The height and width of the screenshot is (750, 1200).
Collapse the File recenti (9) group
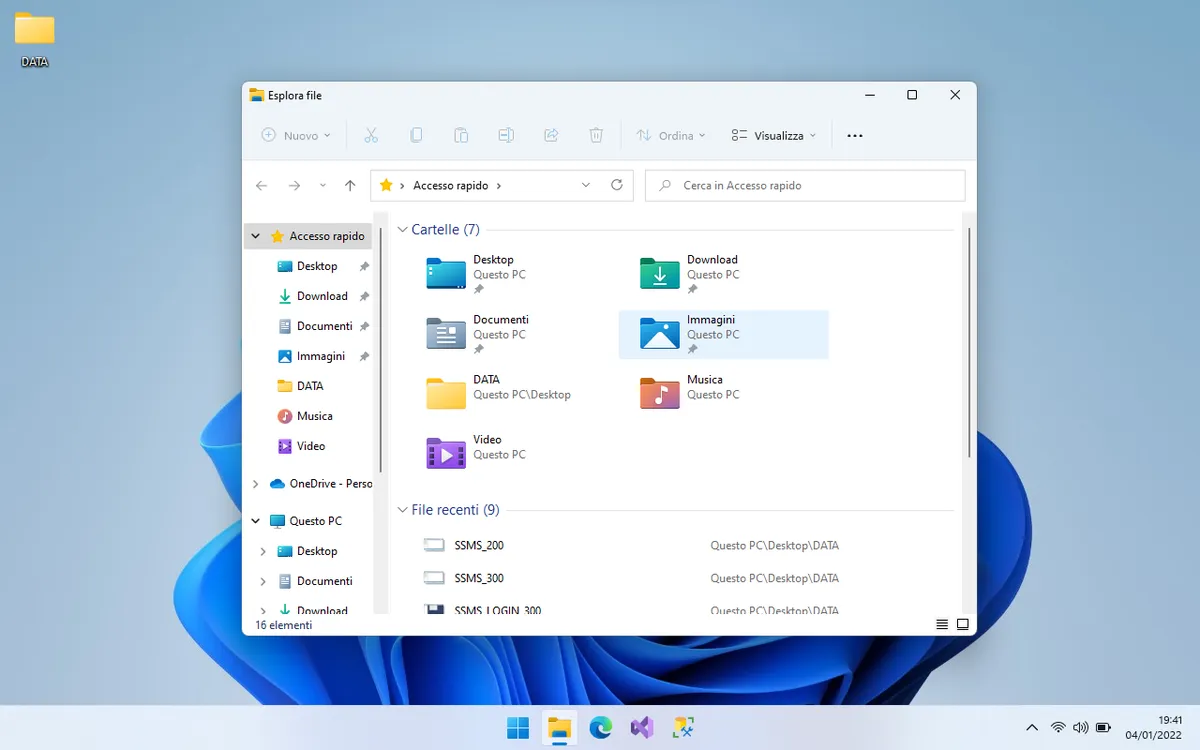coord(402,510)
